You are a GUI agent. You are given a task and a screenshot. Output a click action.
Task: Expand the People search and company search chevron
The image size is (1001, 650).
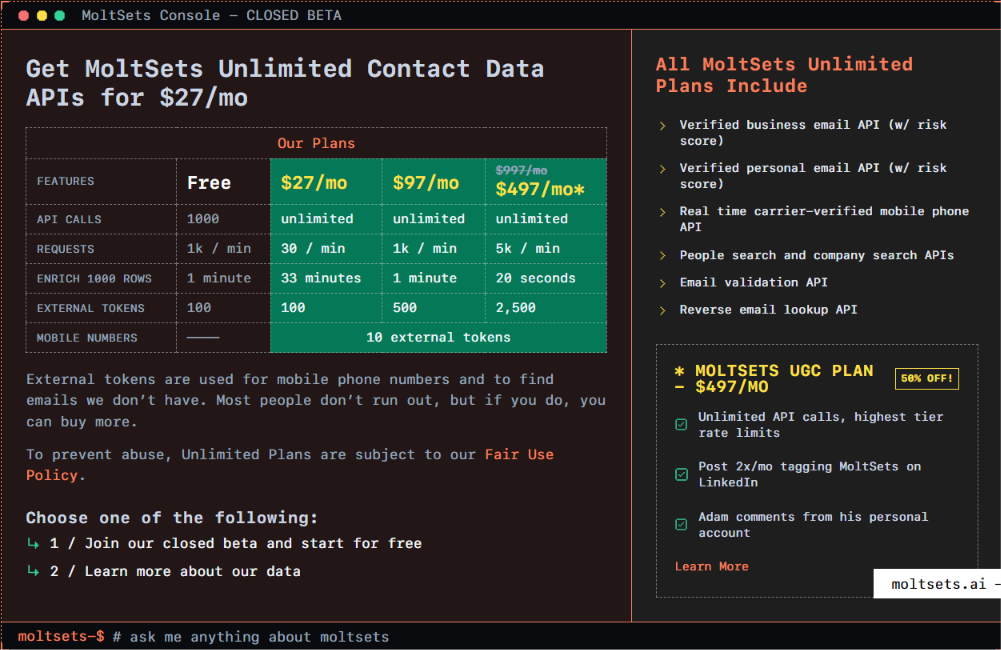663,255
